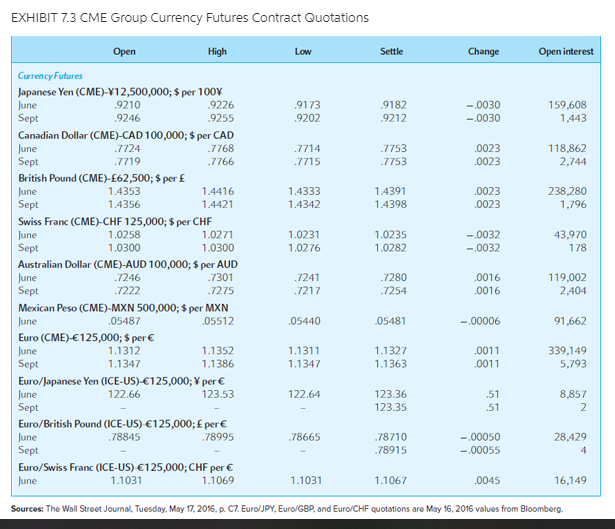Select the 'High' column header
The width and height of the screenshot is (615, 529).
pos(217,51)
